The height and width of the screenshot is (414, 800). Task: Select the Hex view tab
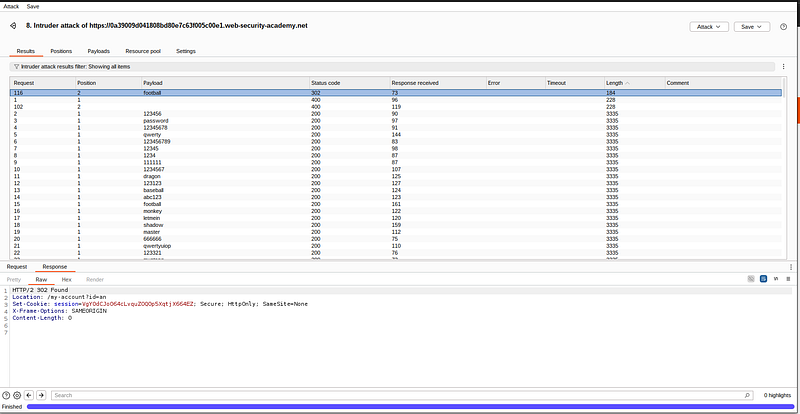point(67,279)
